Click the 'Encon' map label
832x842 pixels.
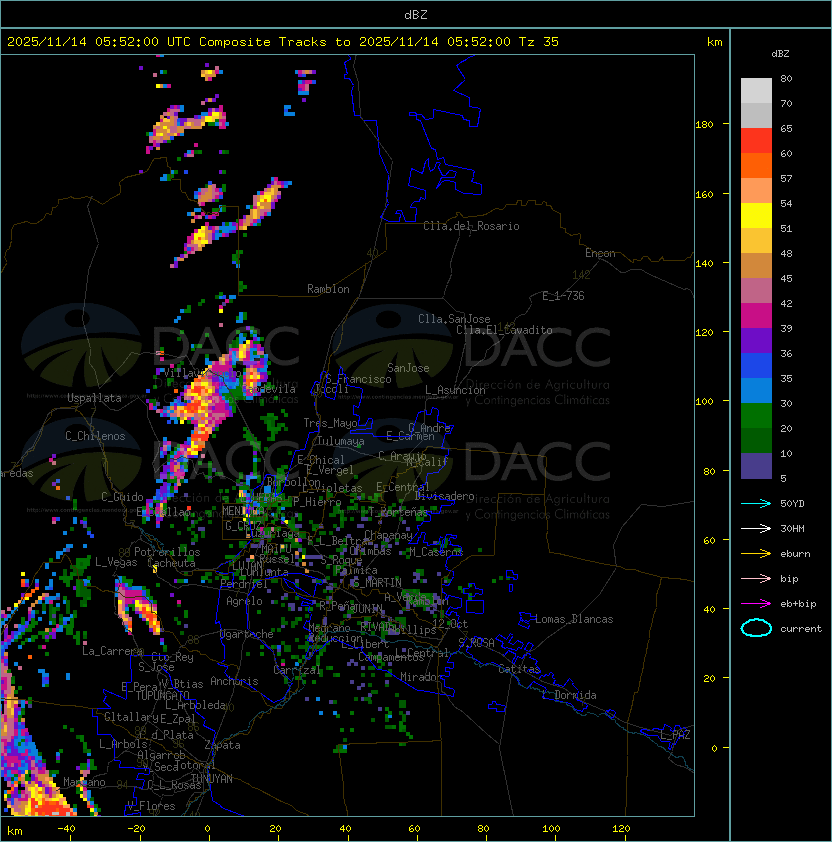pos(600,253)
